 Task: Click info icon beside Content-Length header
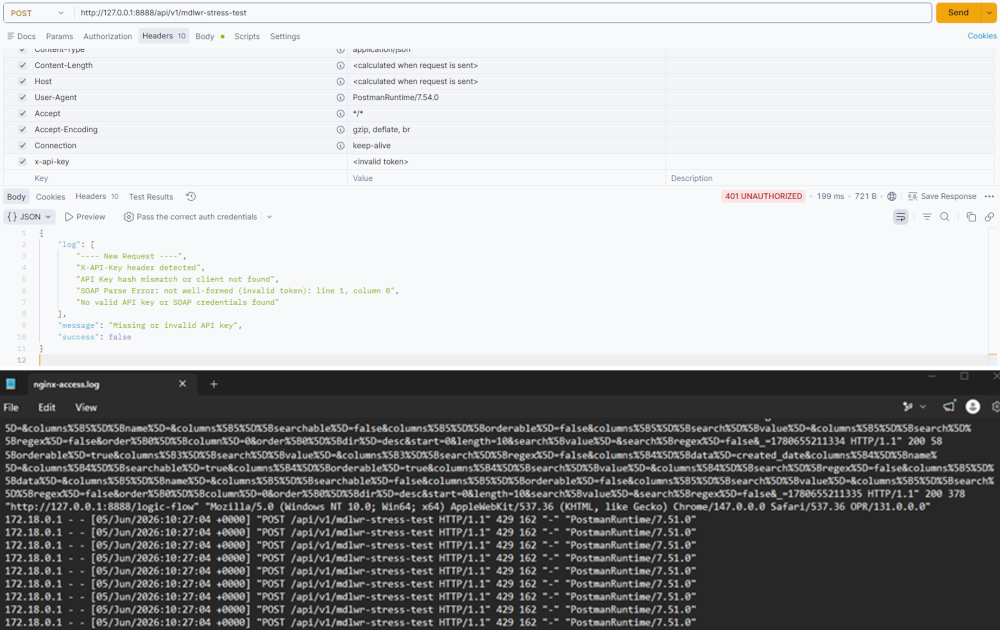click(341, 65)
